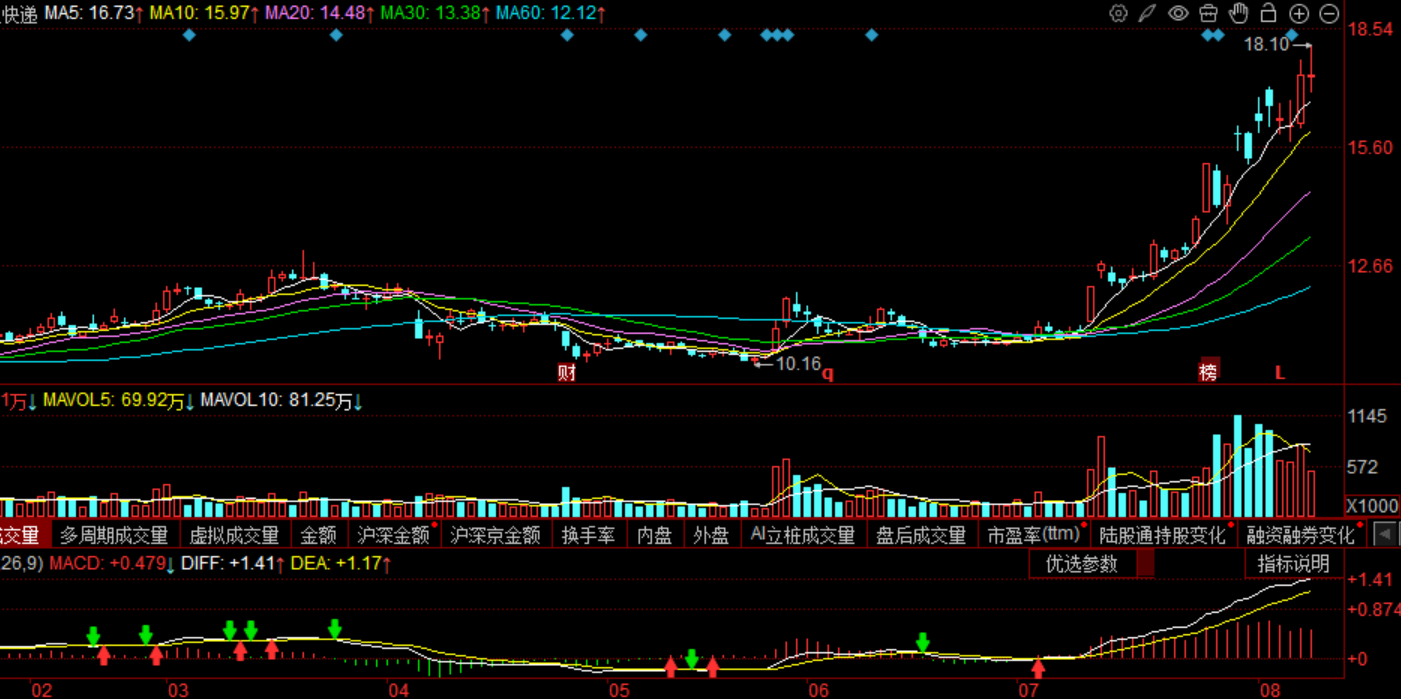Open chart settings gear icon
This screenshot has height=699, width=1401.
(x=1119, y=13)
